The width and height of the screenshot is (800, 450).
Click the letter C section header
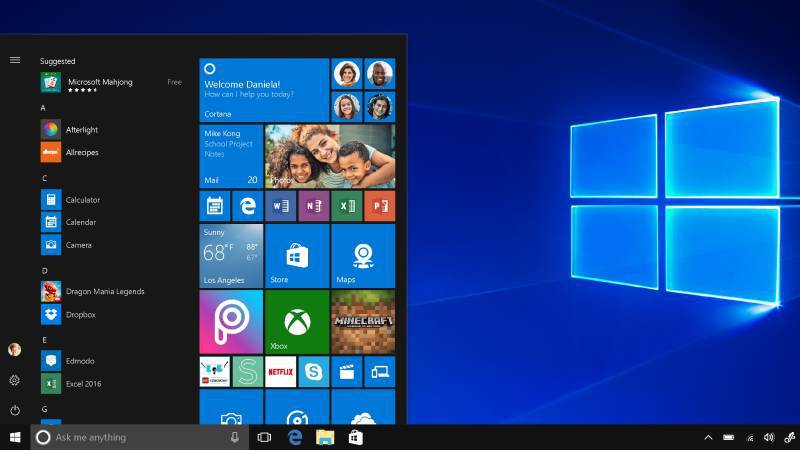coord(44,178)
